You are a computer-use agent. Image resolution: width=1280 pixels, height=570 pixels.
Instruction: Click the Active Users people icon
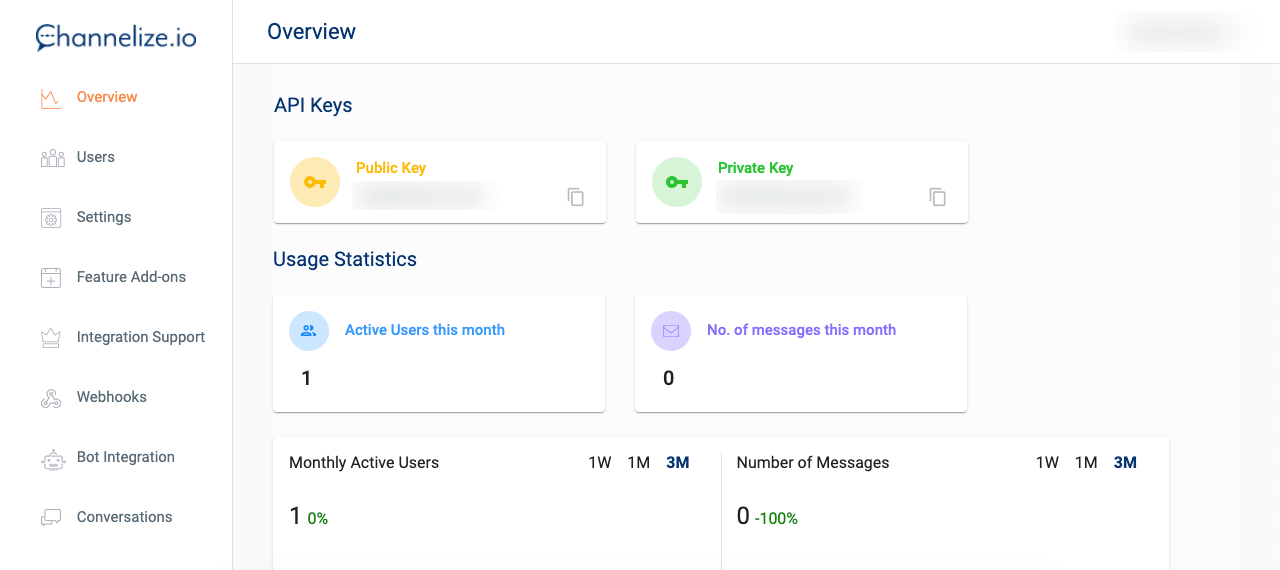point(309,331)
